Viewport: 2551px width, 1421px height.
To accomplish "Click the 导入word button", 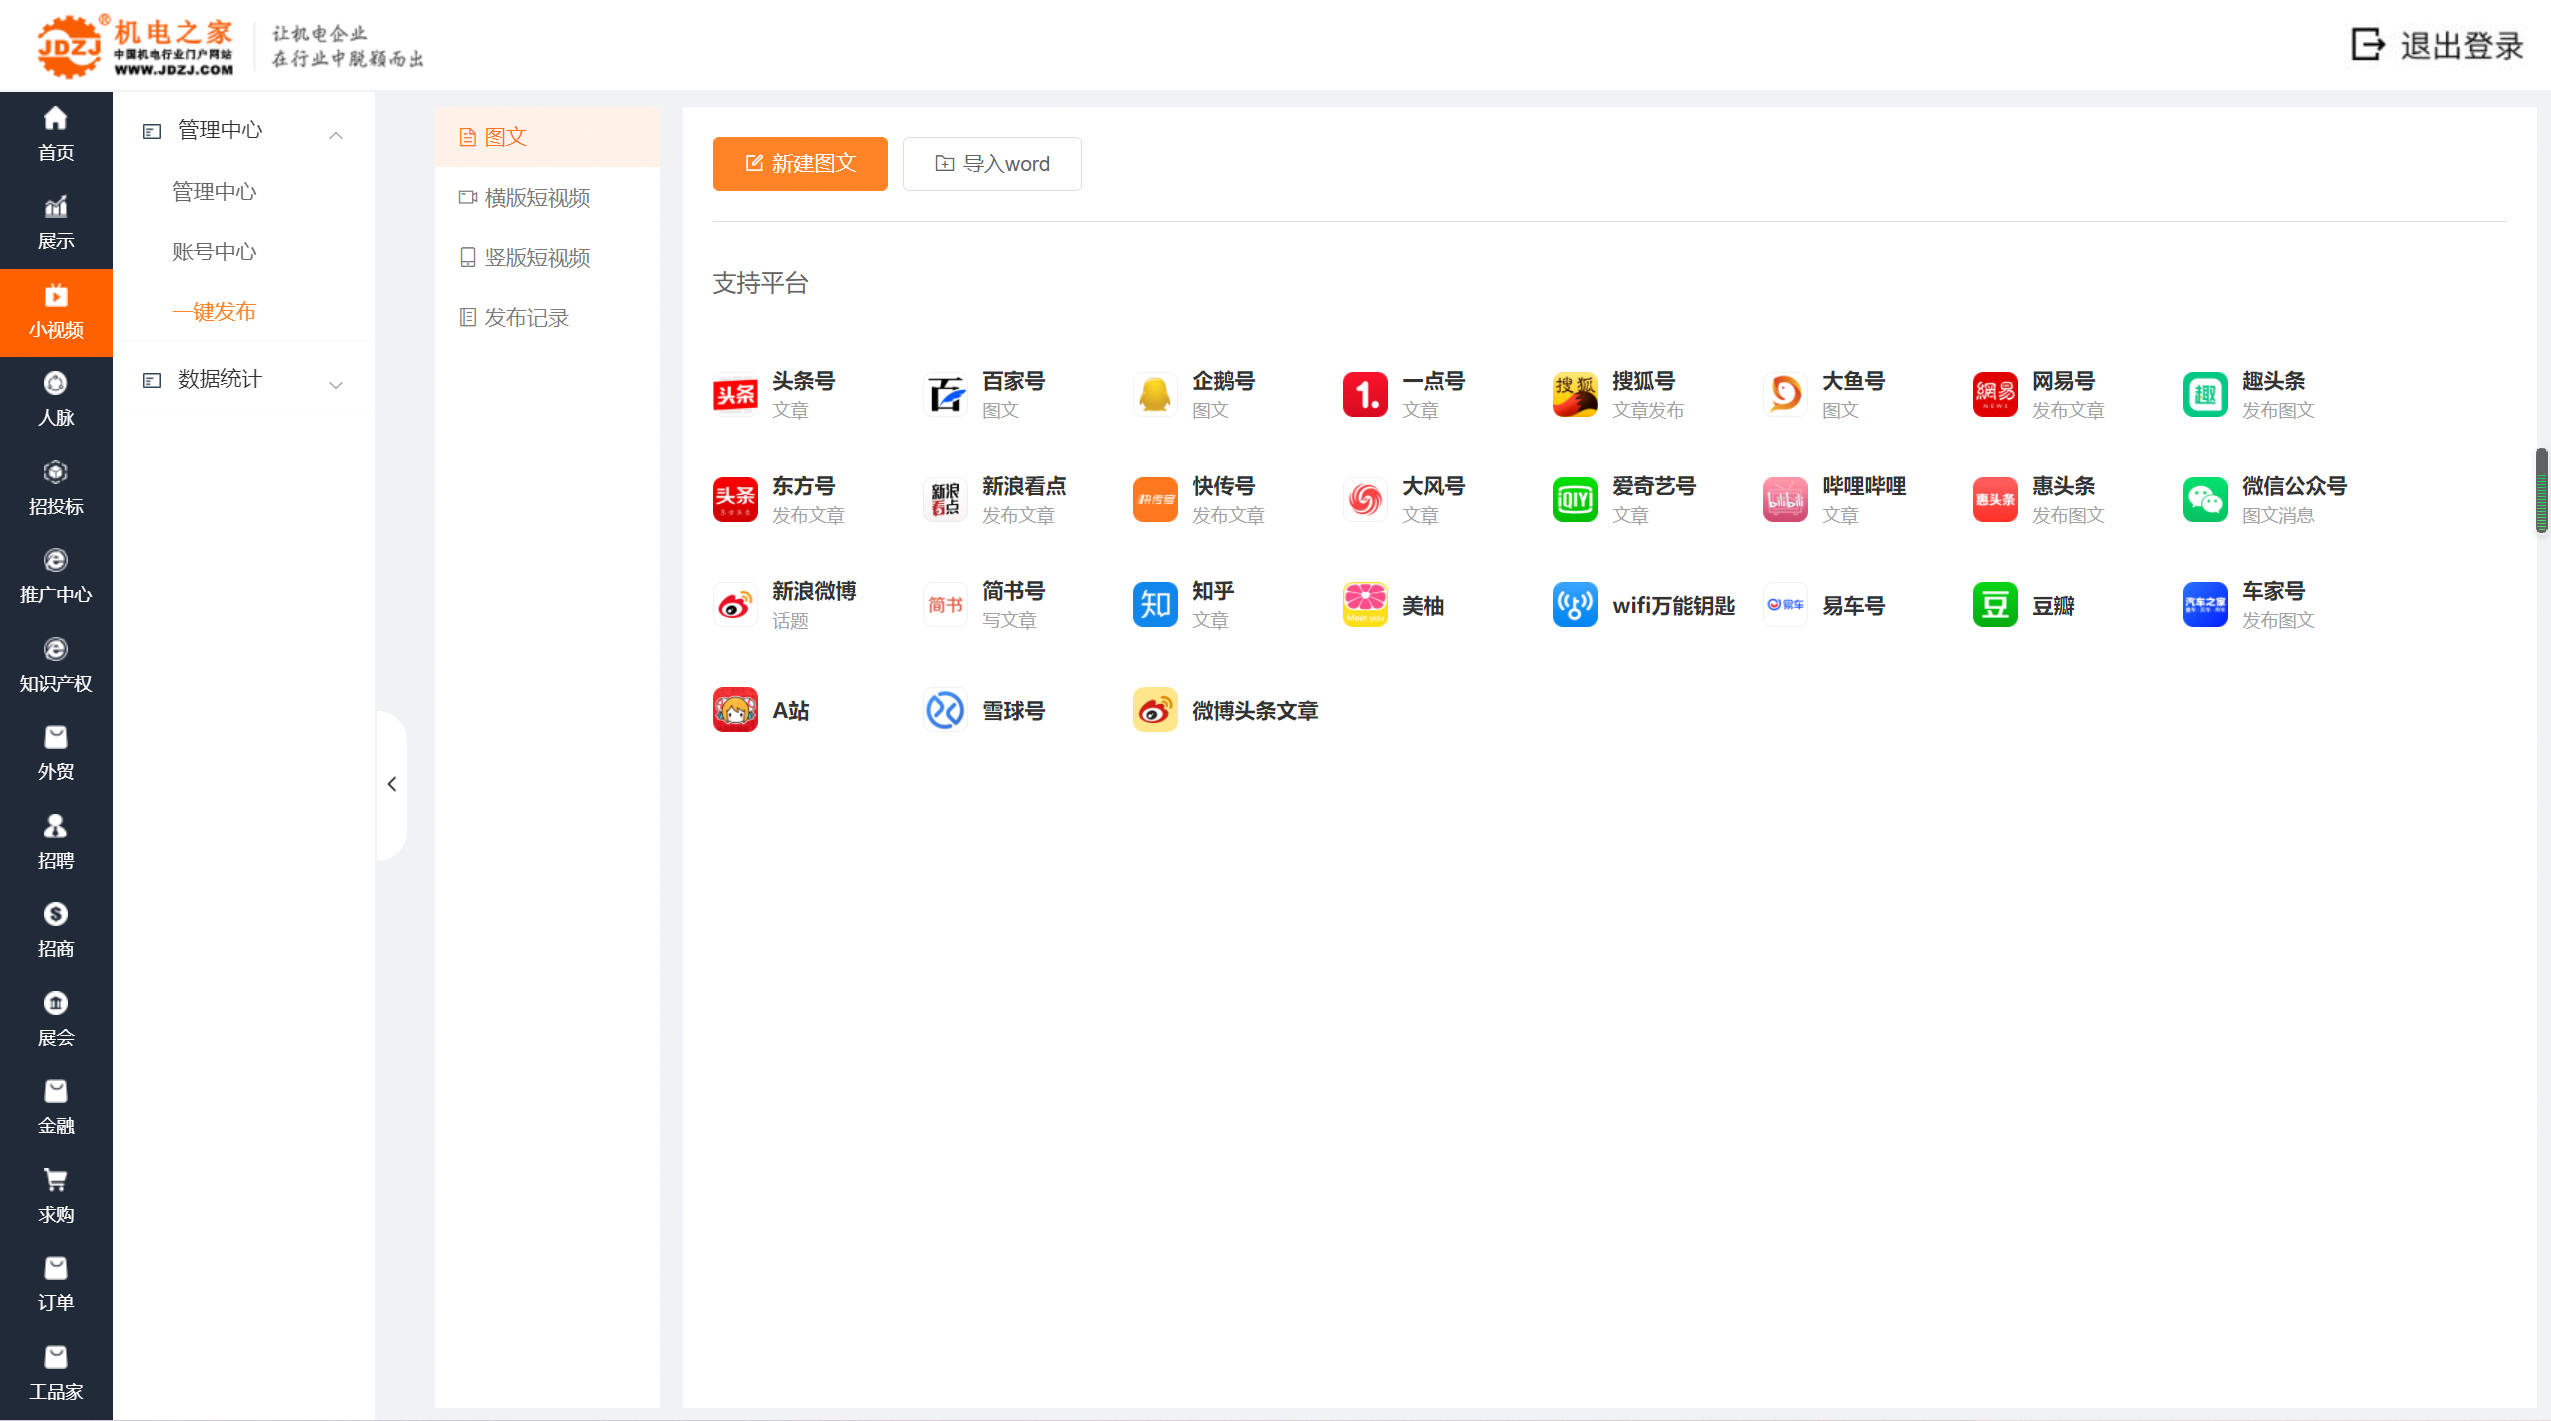I will [x=992, y=164].
